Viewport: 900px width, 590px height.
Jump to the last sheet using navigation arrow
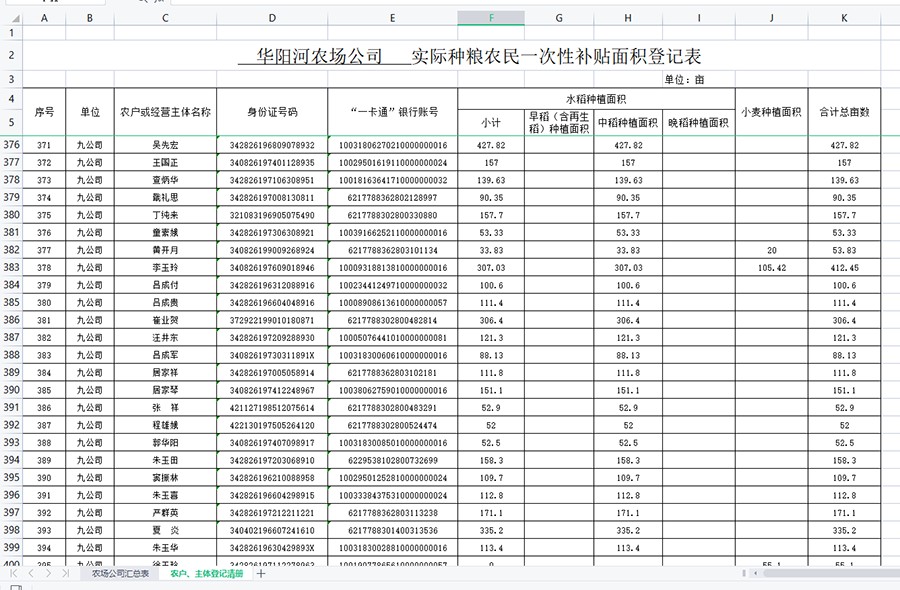(65, 574)
